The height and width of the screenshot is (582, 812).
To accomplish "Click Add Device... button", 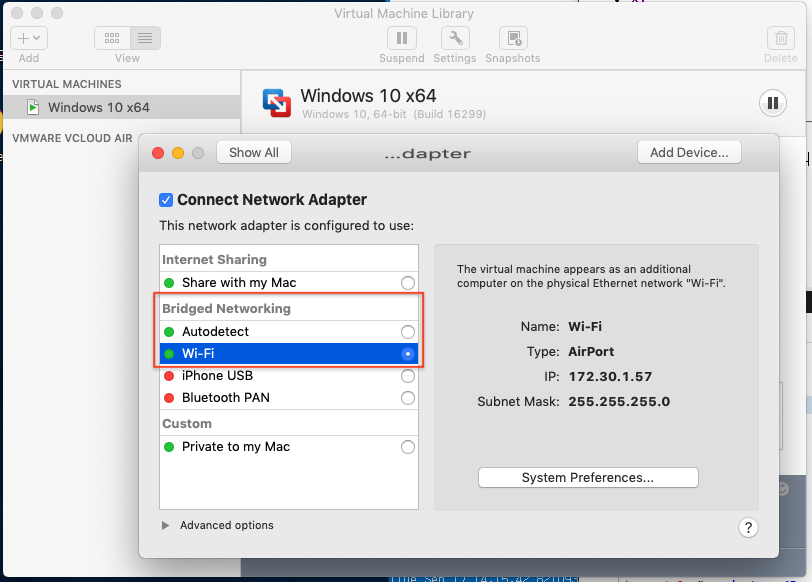I will click(x=689, y=153).
